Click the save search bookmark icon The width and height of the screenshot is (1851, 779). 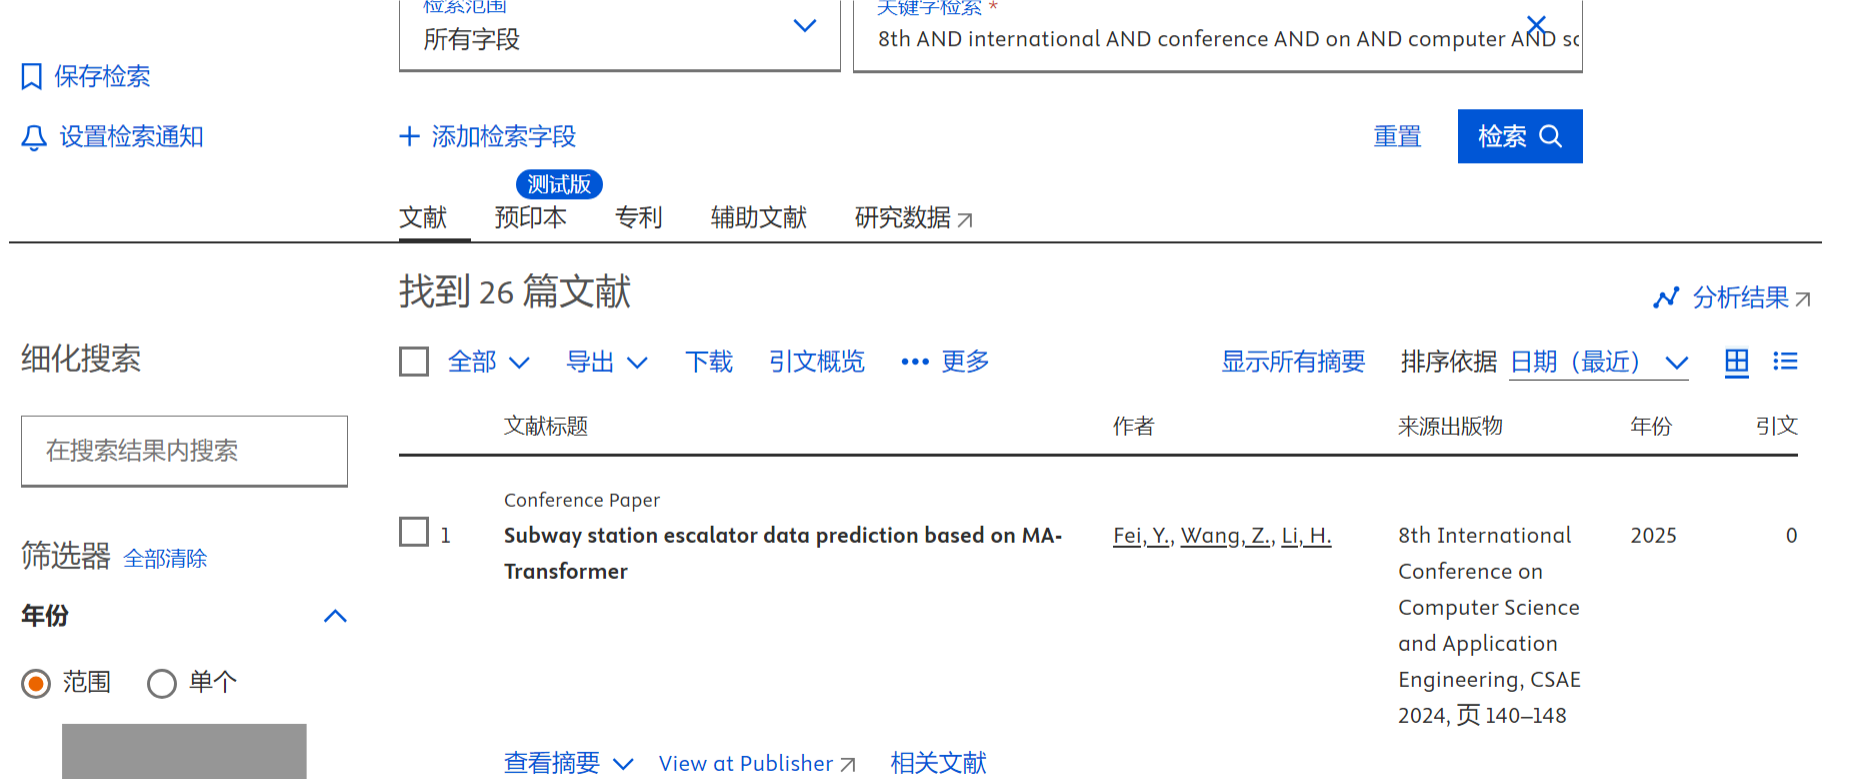[32, 77]
